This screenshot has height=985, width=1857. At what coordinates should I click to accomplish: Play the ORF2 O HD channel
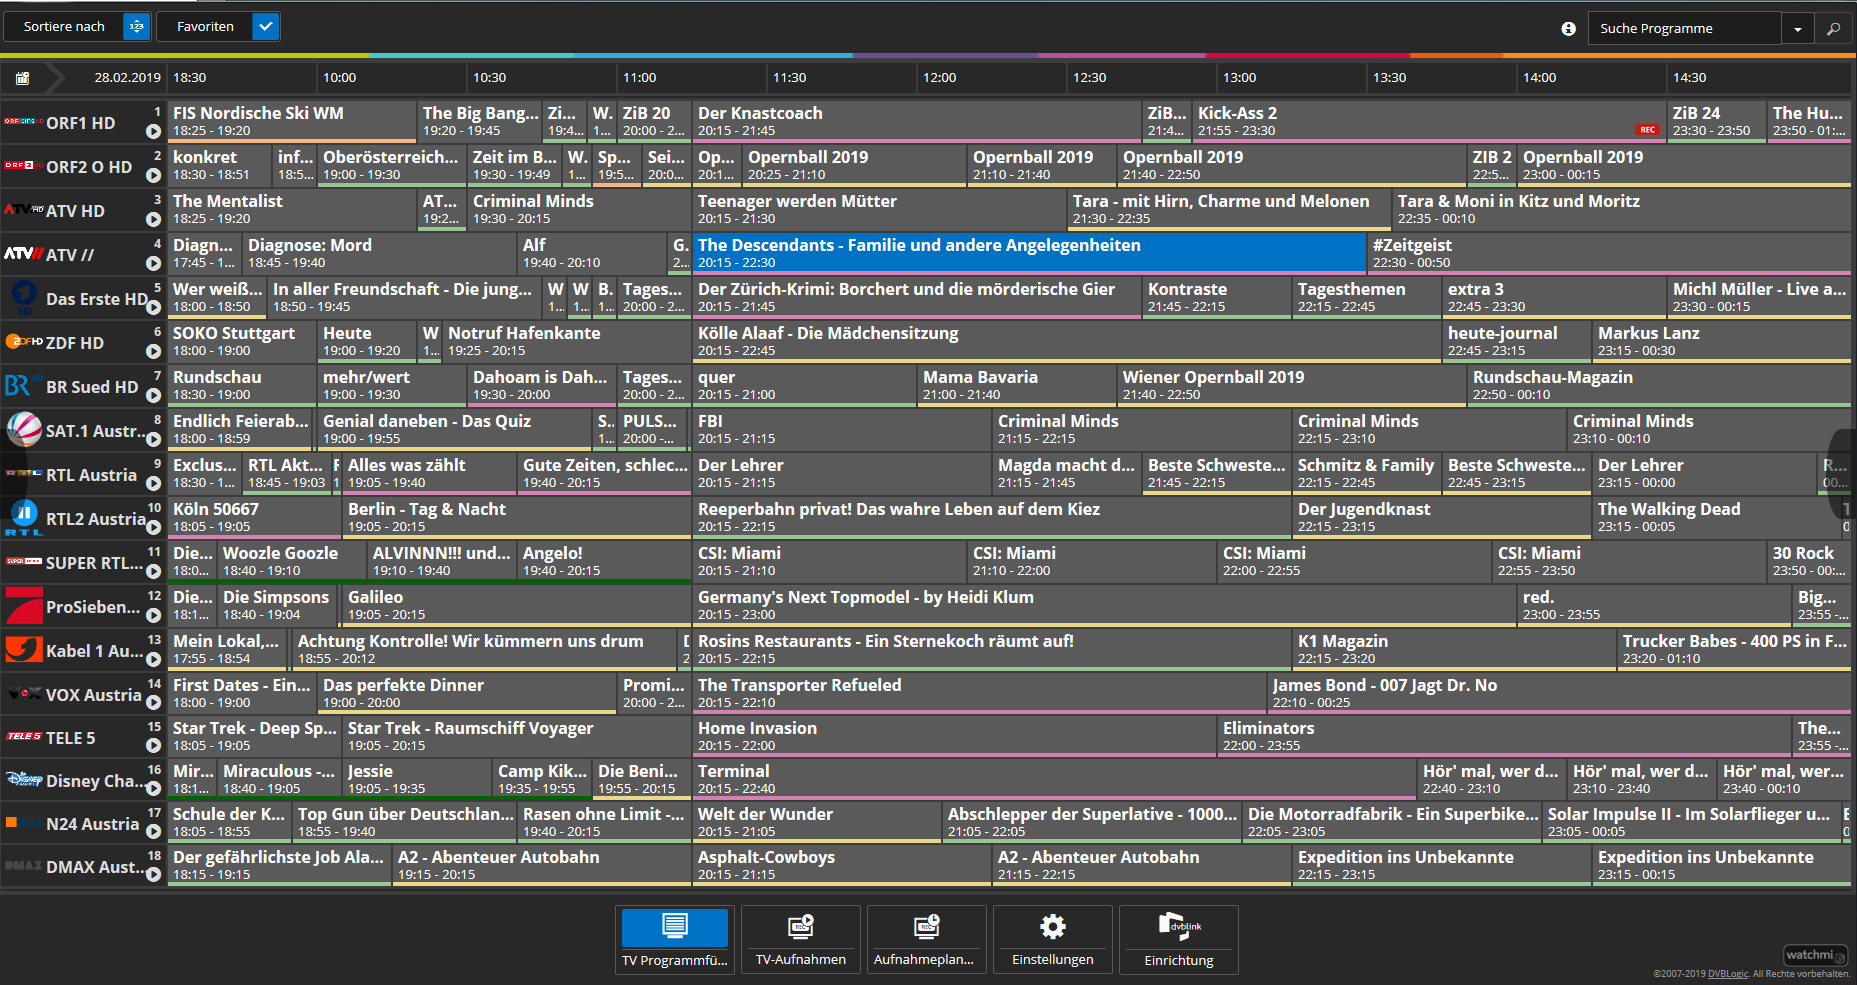[153, 175]
